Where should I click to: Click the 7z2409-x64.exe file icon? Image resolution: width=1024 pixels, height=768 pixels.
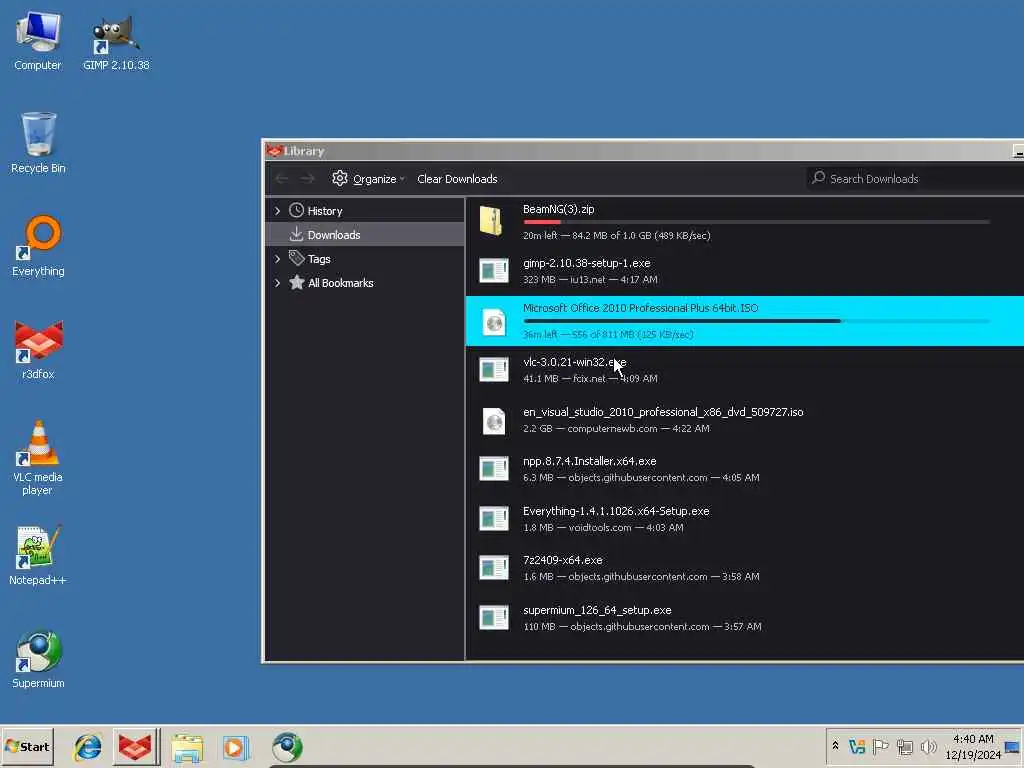pos(494,568)
